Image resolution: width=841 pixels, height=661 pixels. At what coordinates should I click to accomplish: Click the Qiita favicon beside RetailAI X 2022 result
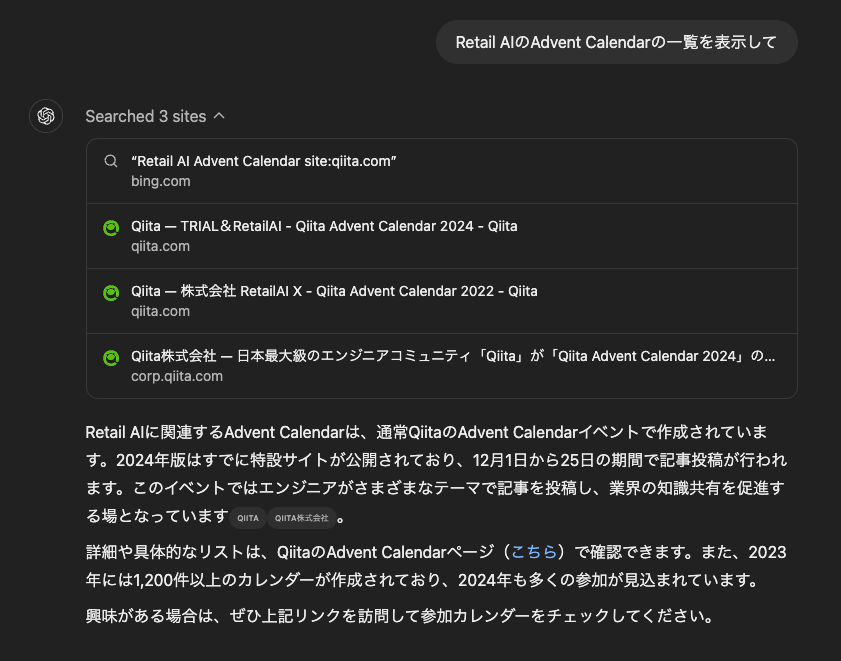(112, 292)
